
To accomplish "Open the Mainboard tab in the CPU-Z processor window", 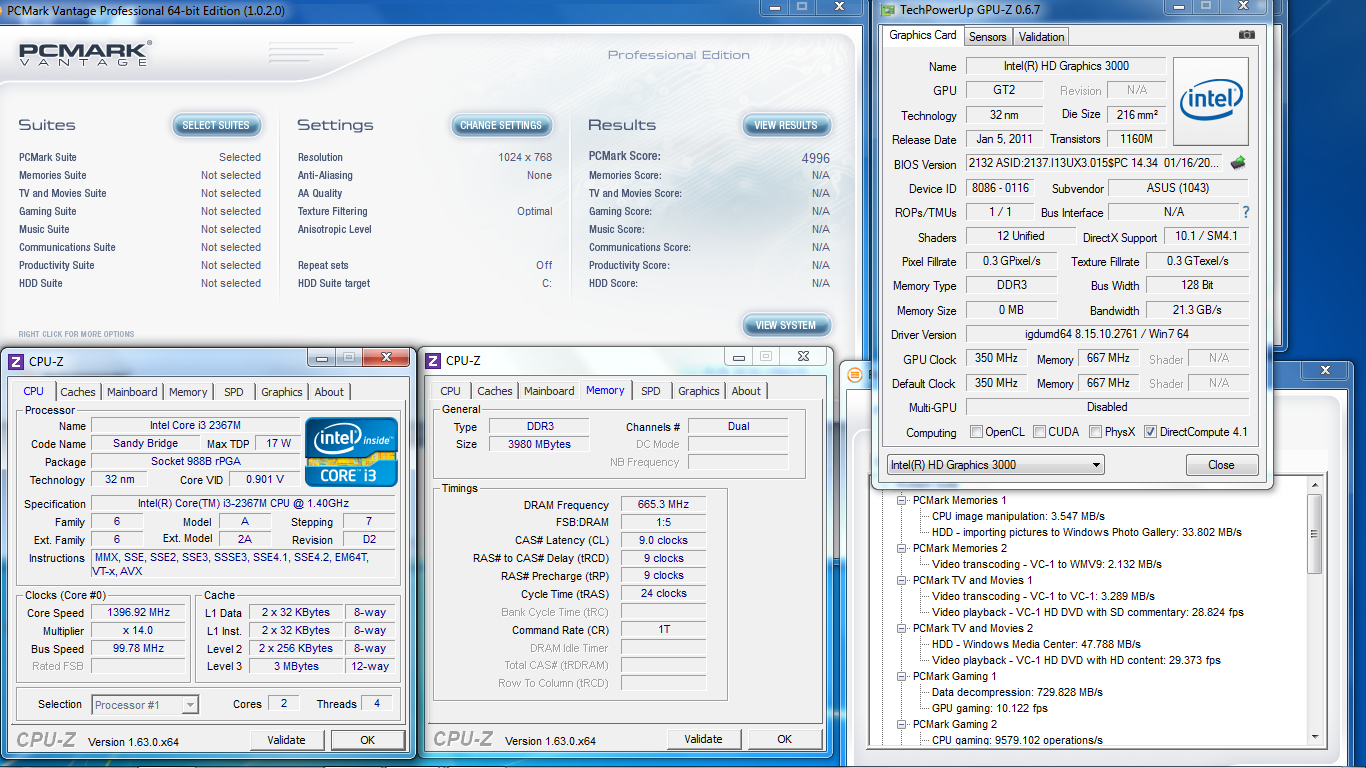I will click(x=132, y=392).
